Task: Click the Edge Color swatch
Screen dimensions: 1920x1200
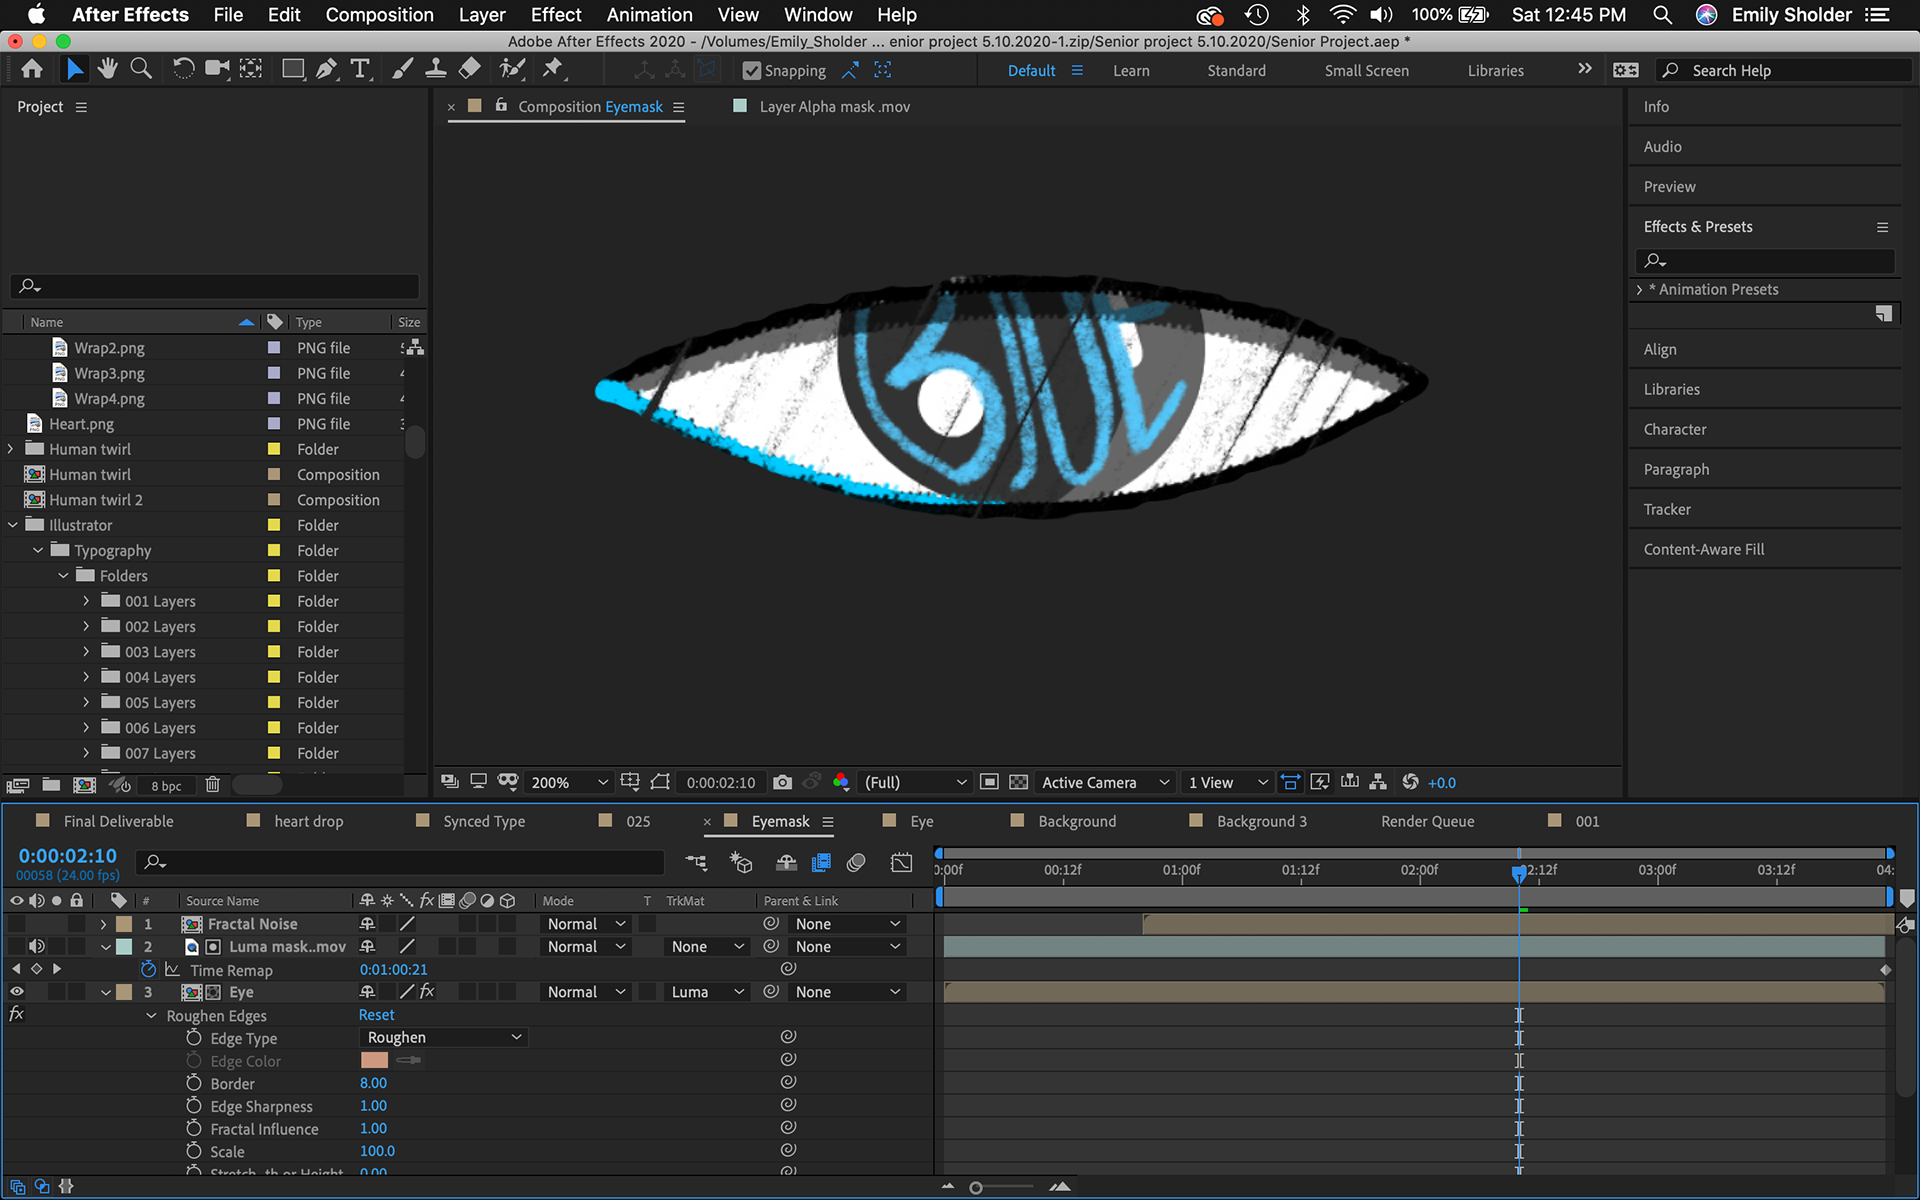Action: 374,1060
